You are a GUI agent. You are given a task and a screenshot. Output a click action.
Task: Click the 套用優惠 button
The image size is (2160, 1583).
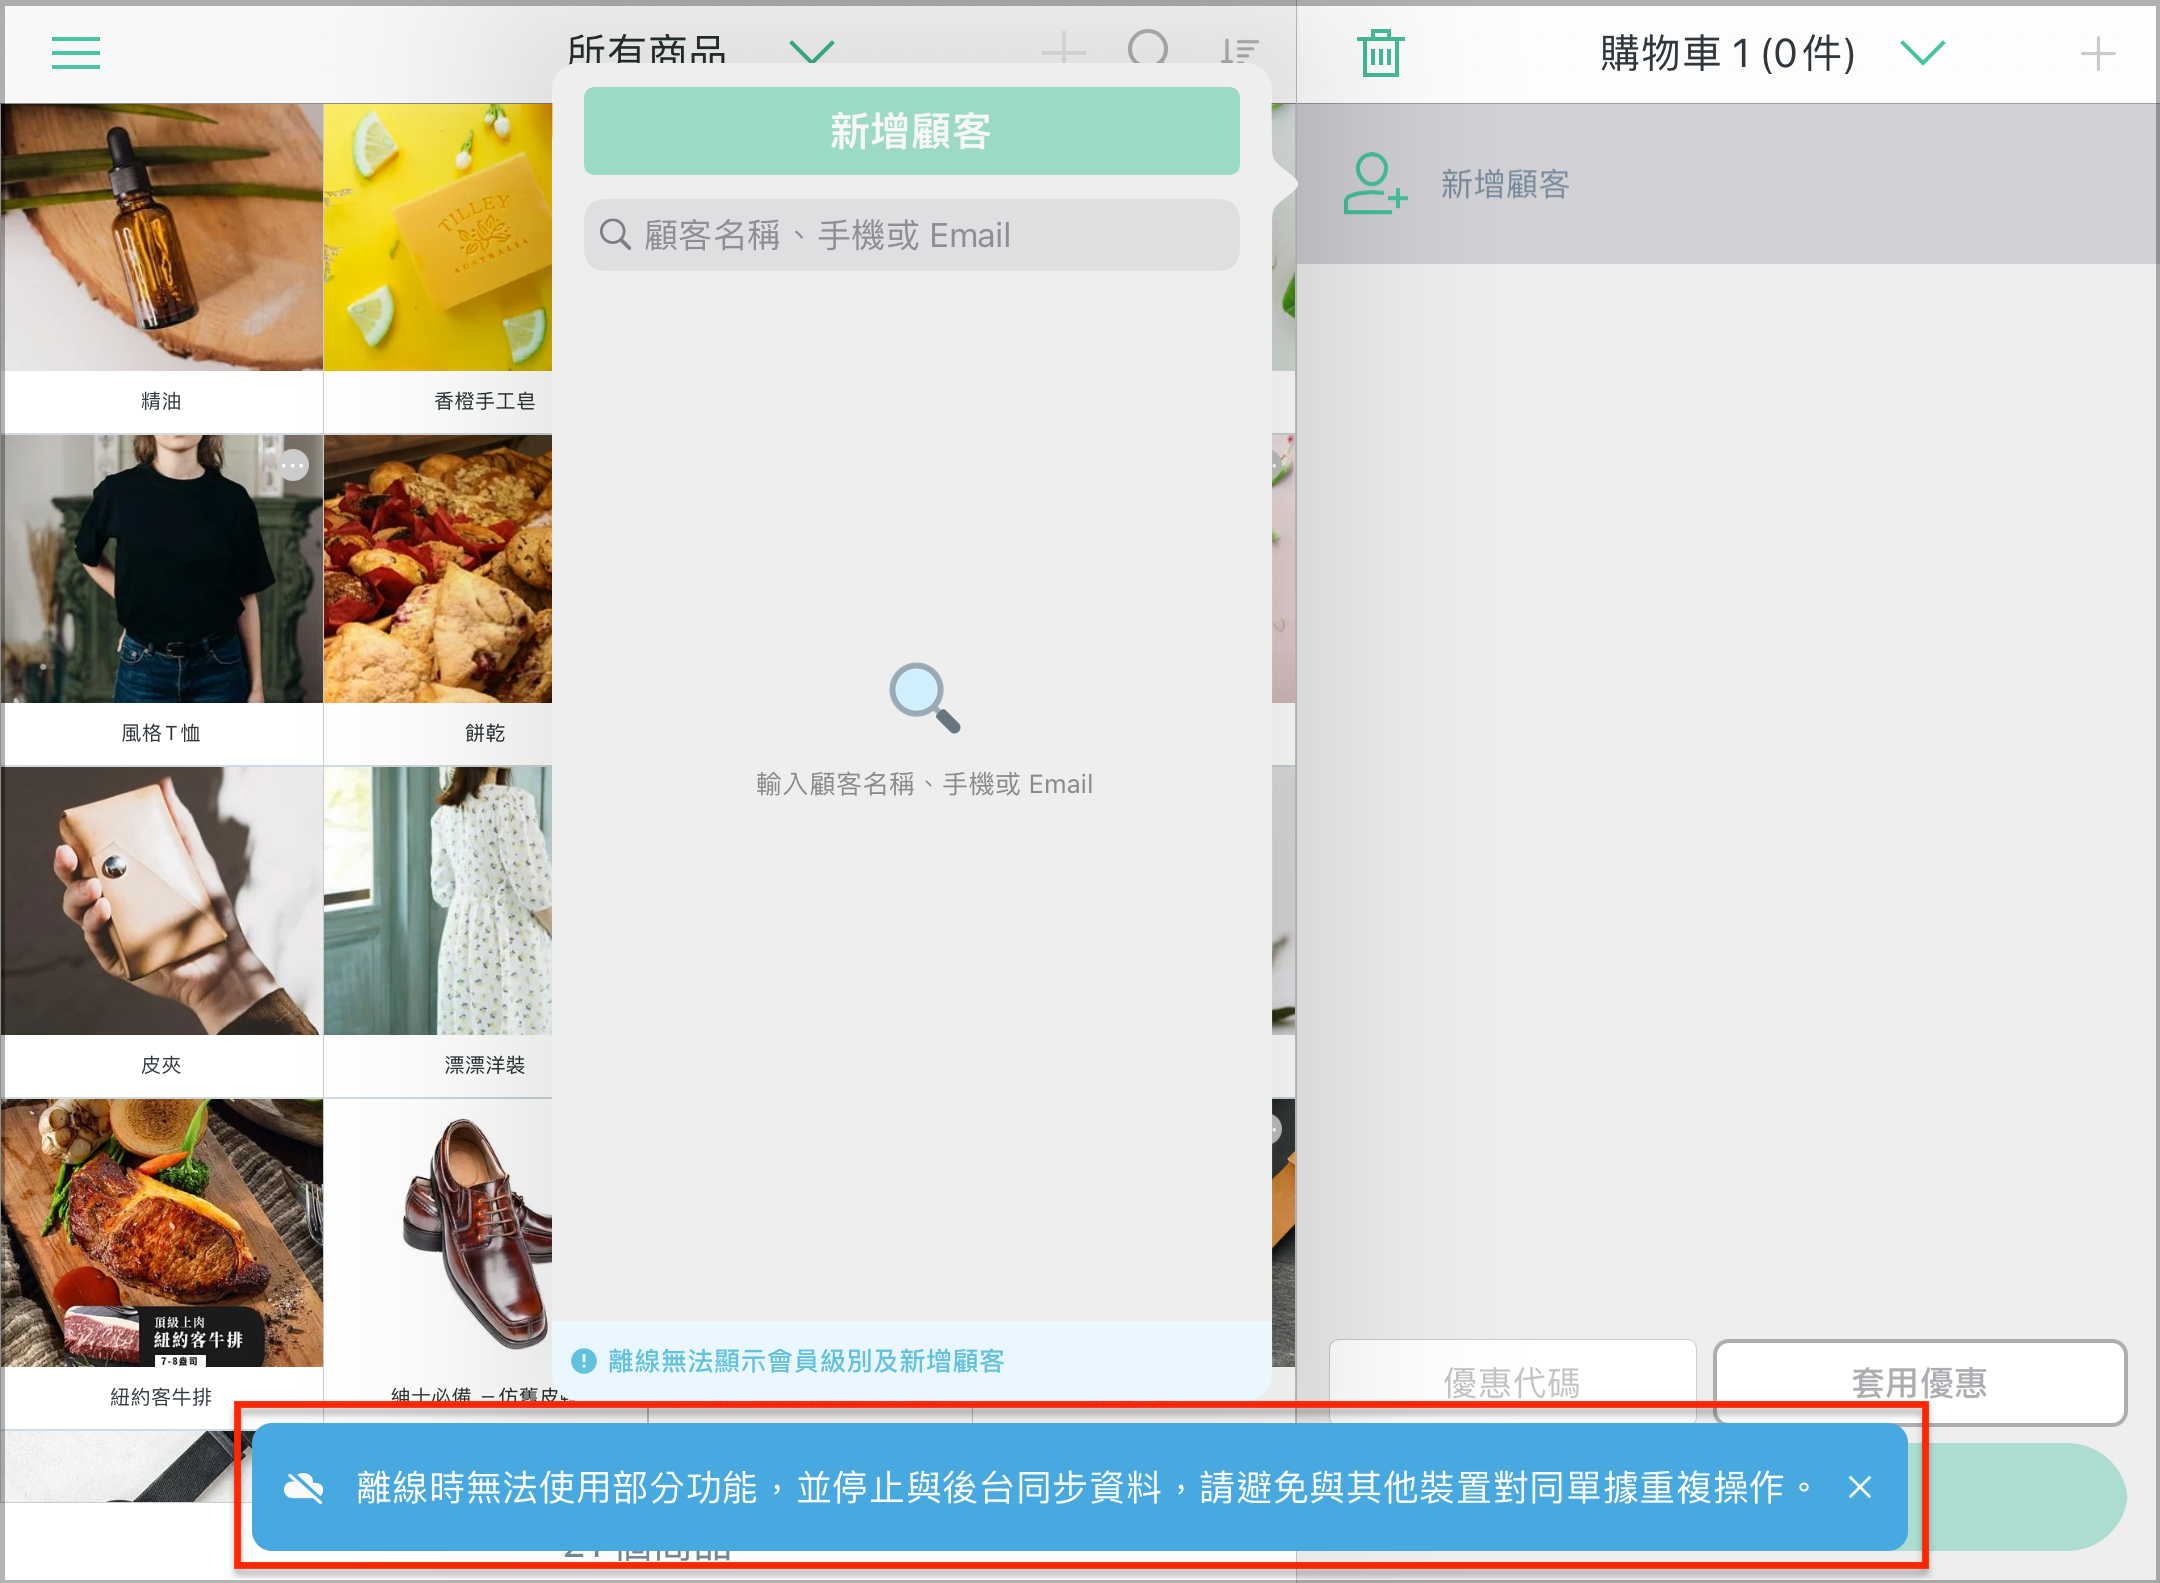click(1920, 1382)
